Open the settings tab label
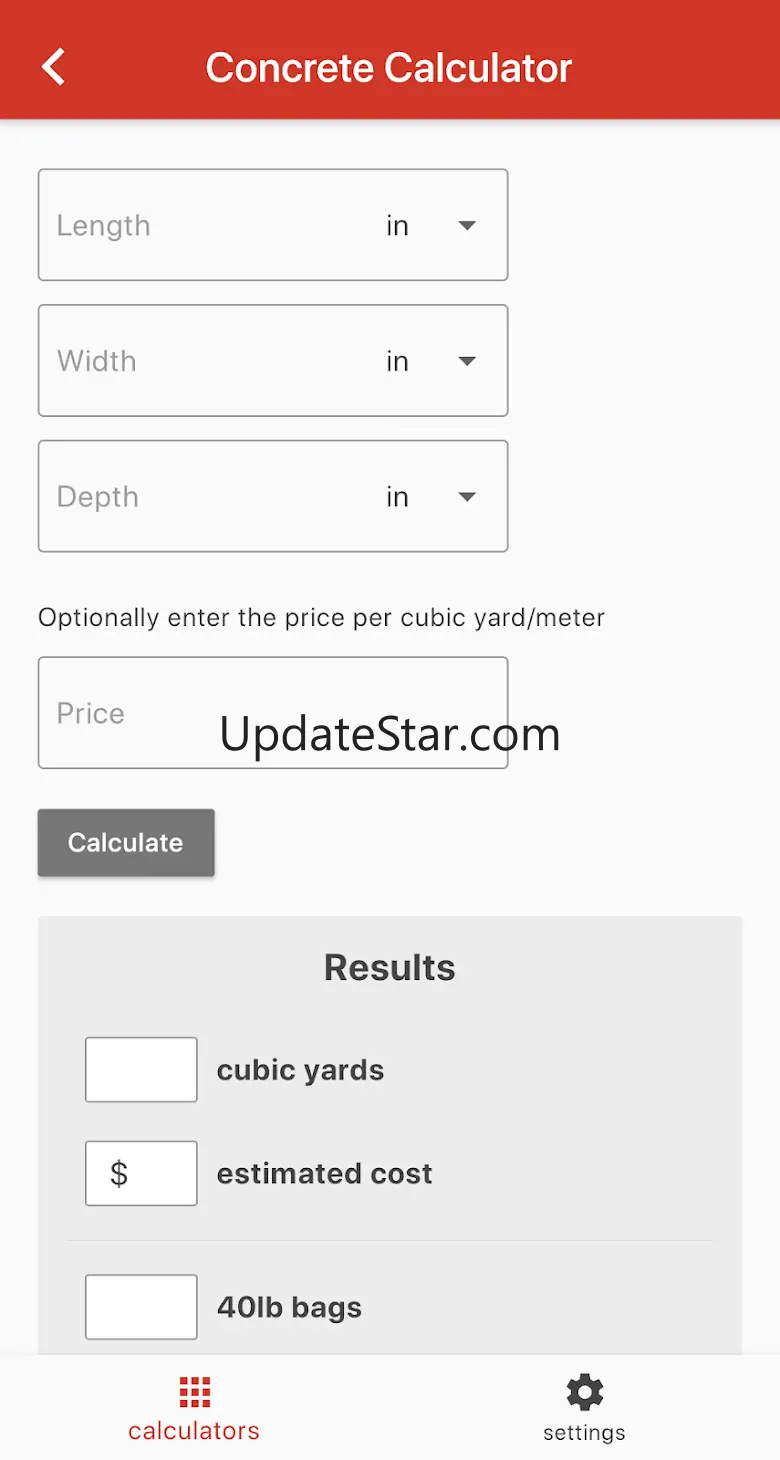 [x=584, y=1433]
